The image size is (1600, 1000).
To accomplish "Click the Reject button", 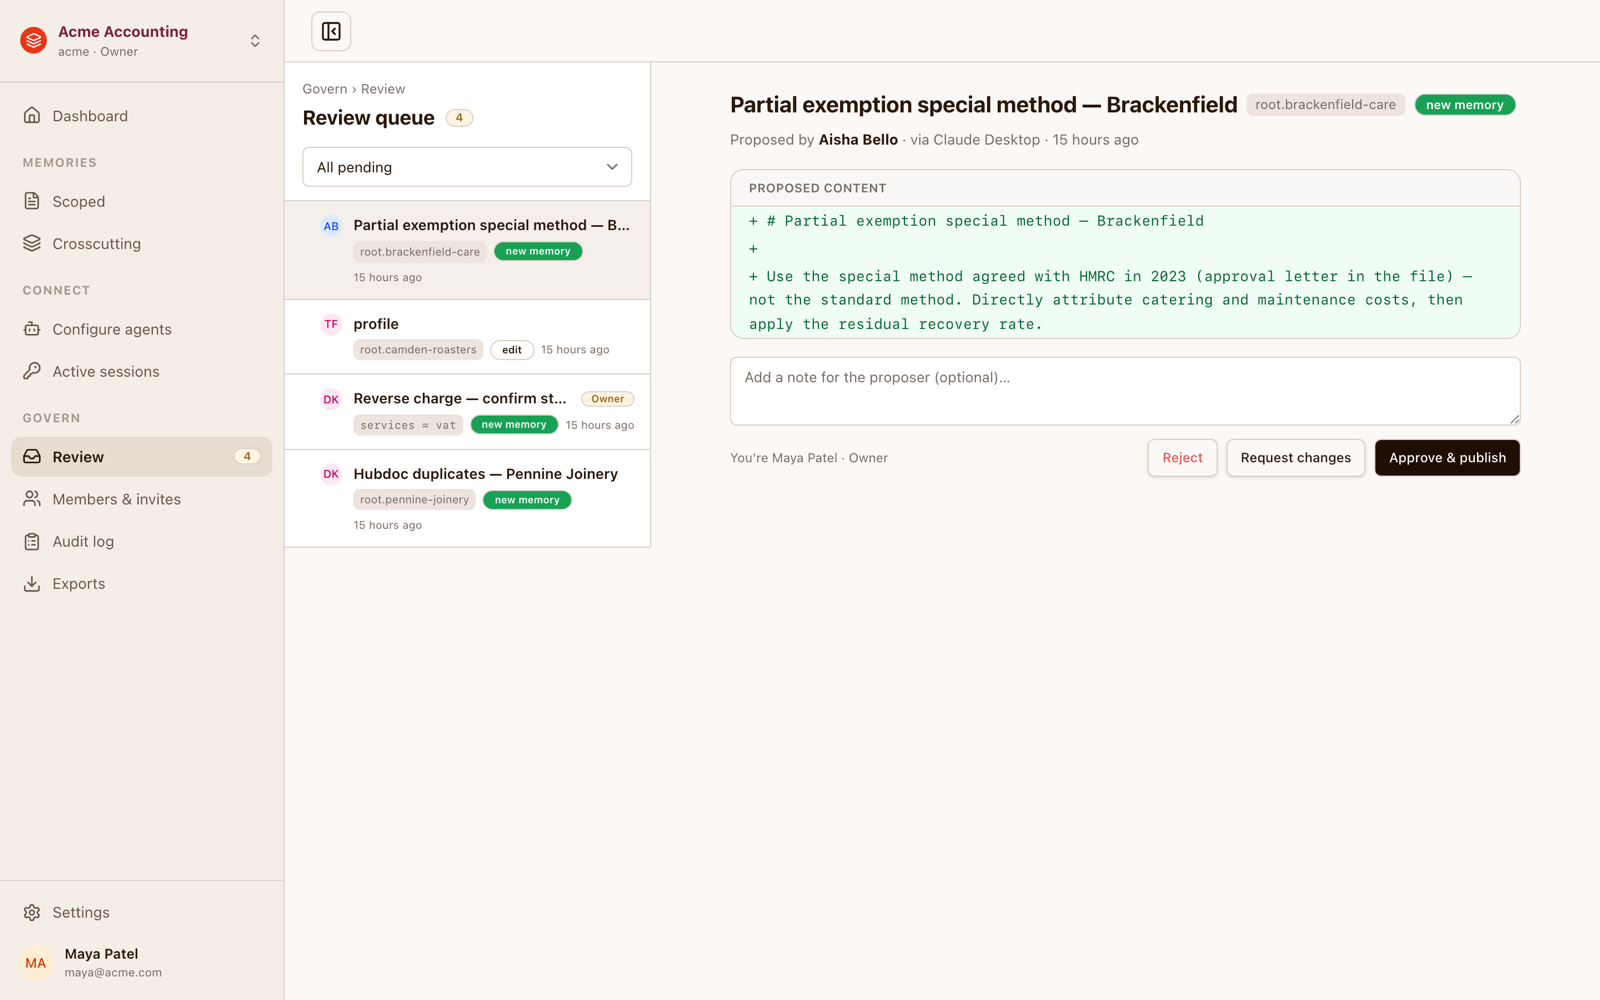I will coord(1182,458).
